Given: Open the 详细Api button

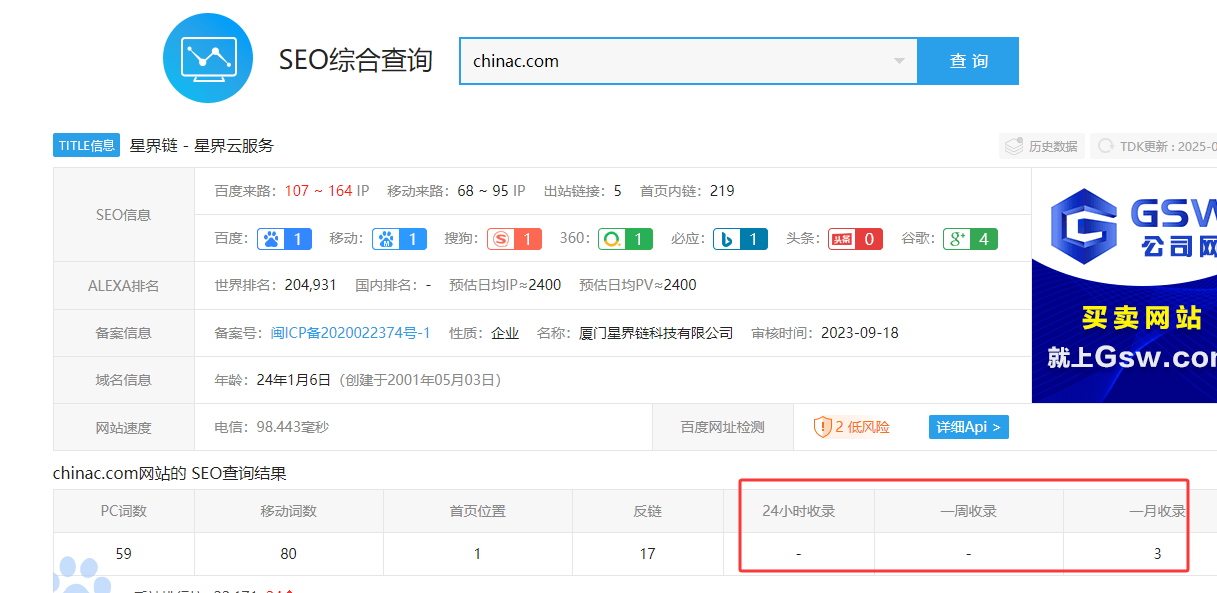Looking at the screenshot, I should [969, 427].
